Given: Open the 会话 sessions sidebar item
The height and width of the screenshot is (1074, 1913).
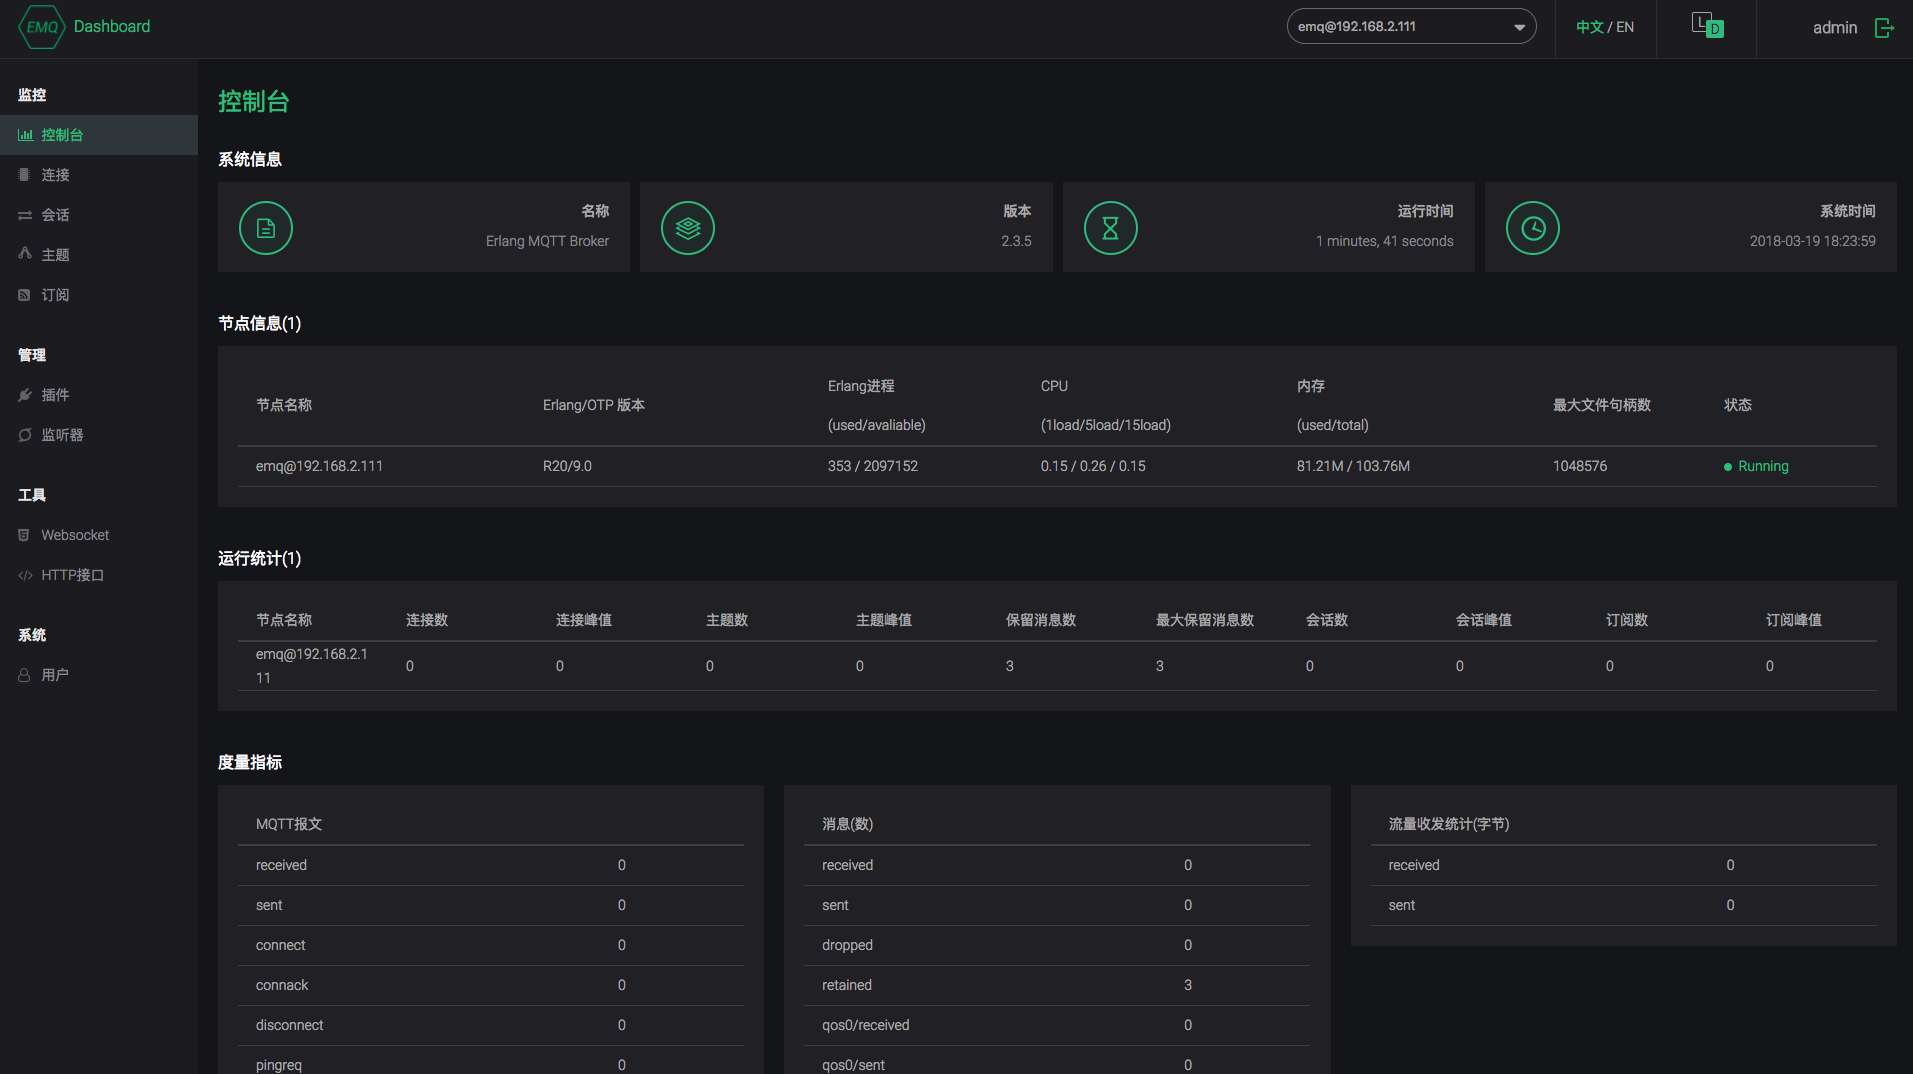Looking at the screenshot, I should click(99, 215).
